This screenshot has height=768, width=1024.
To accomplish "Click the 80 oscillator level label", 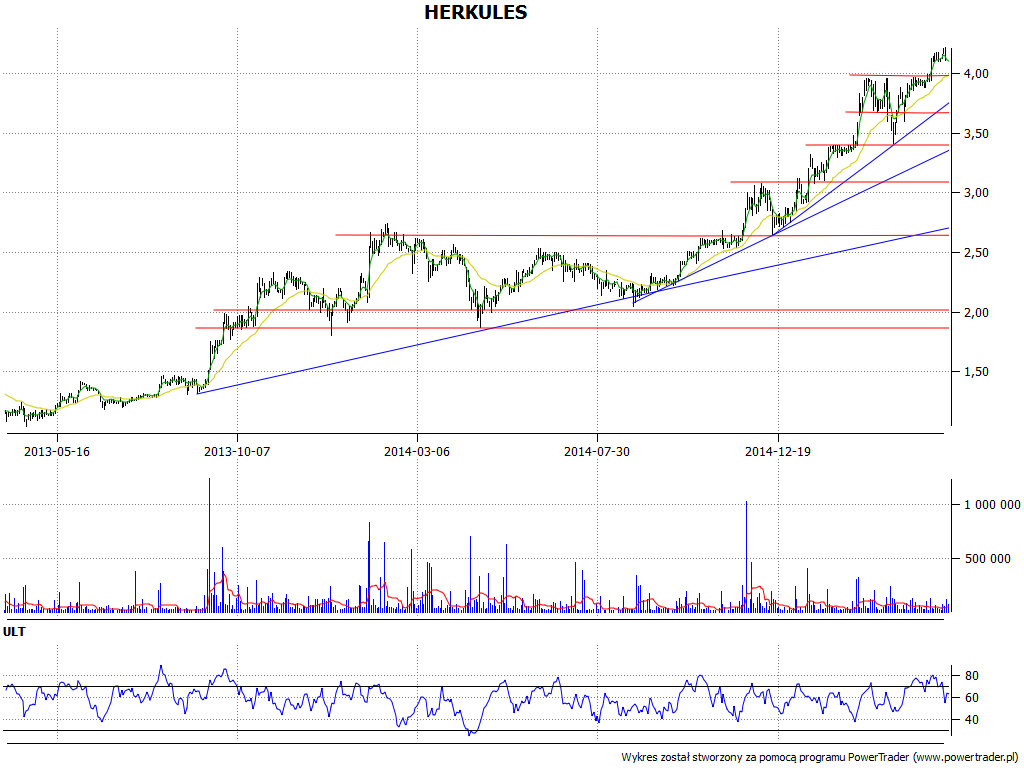I will point(971,676).
